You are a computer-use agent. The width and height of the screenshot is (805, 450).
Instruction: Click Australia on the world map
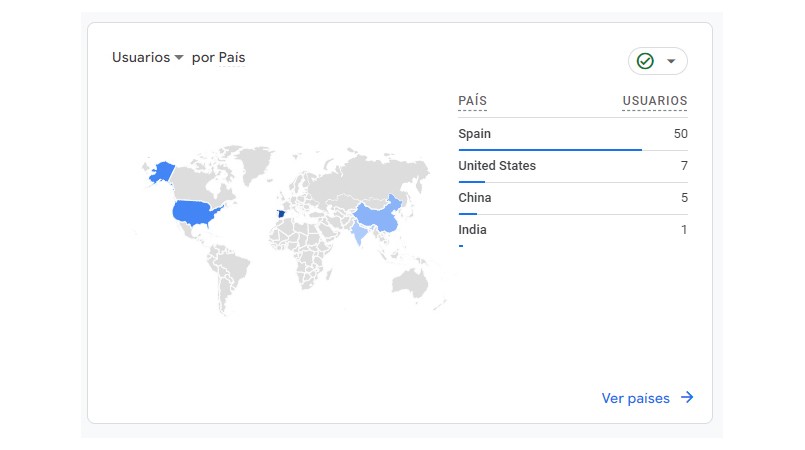point(411,283)
